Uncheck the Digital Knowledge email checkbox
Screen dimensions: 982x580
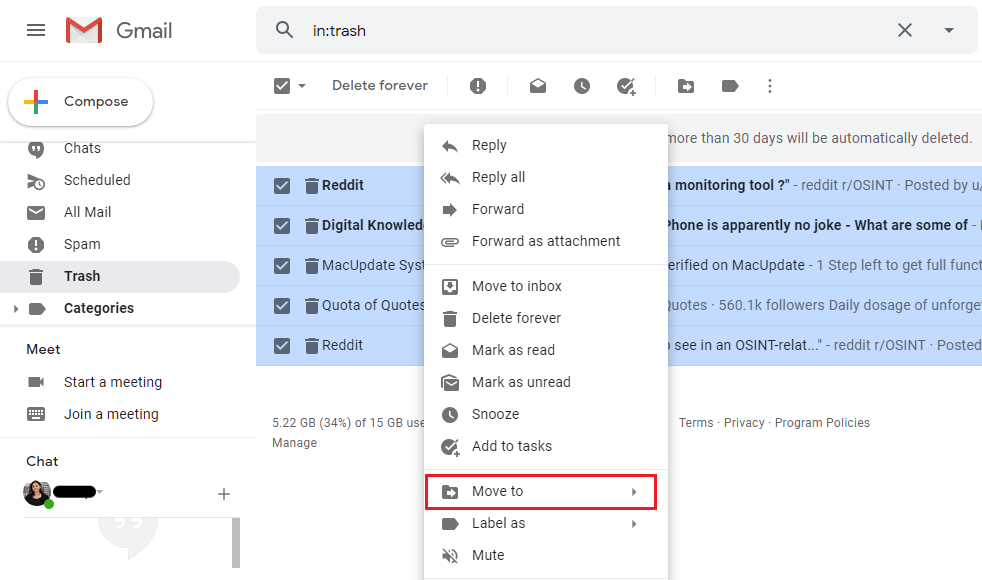282,225
